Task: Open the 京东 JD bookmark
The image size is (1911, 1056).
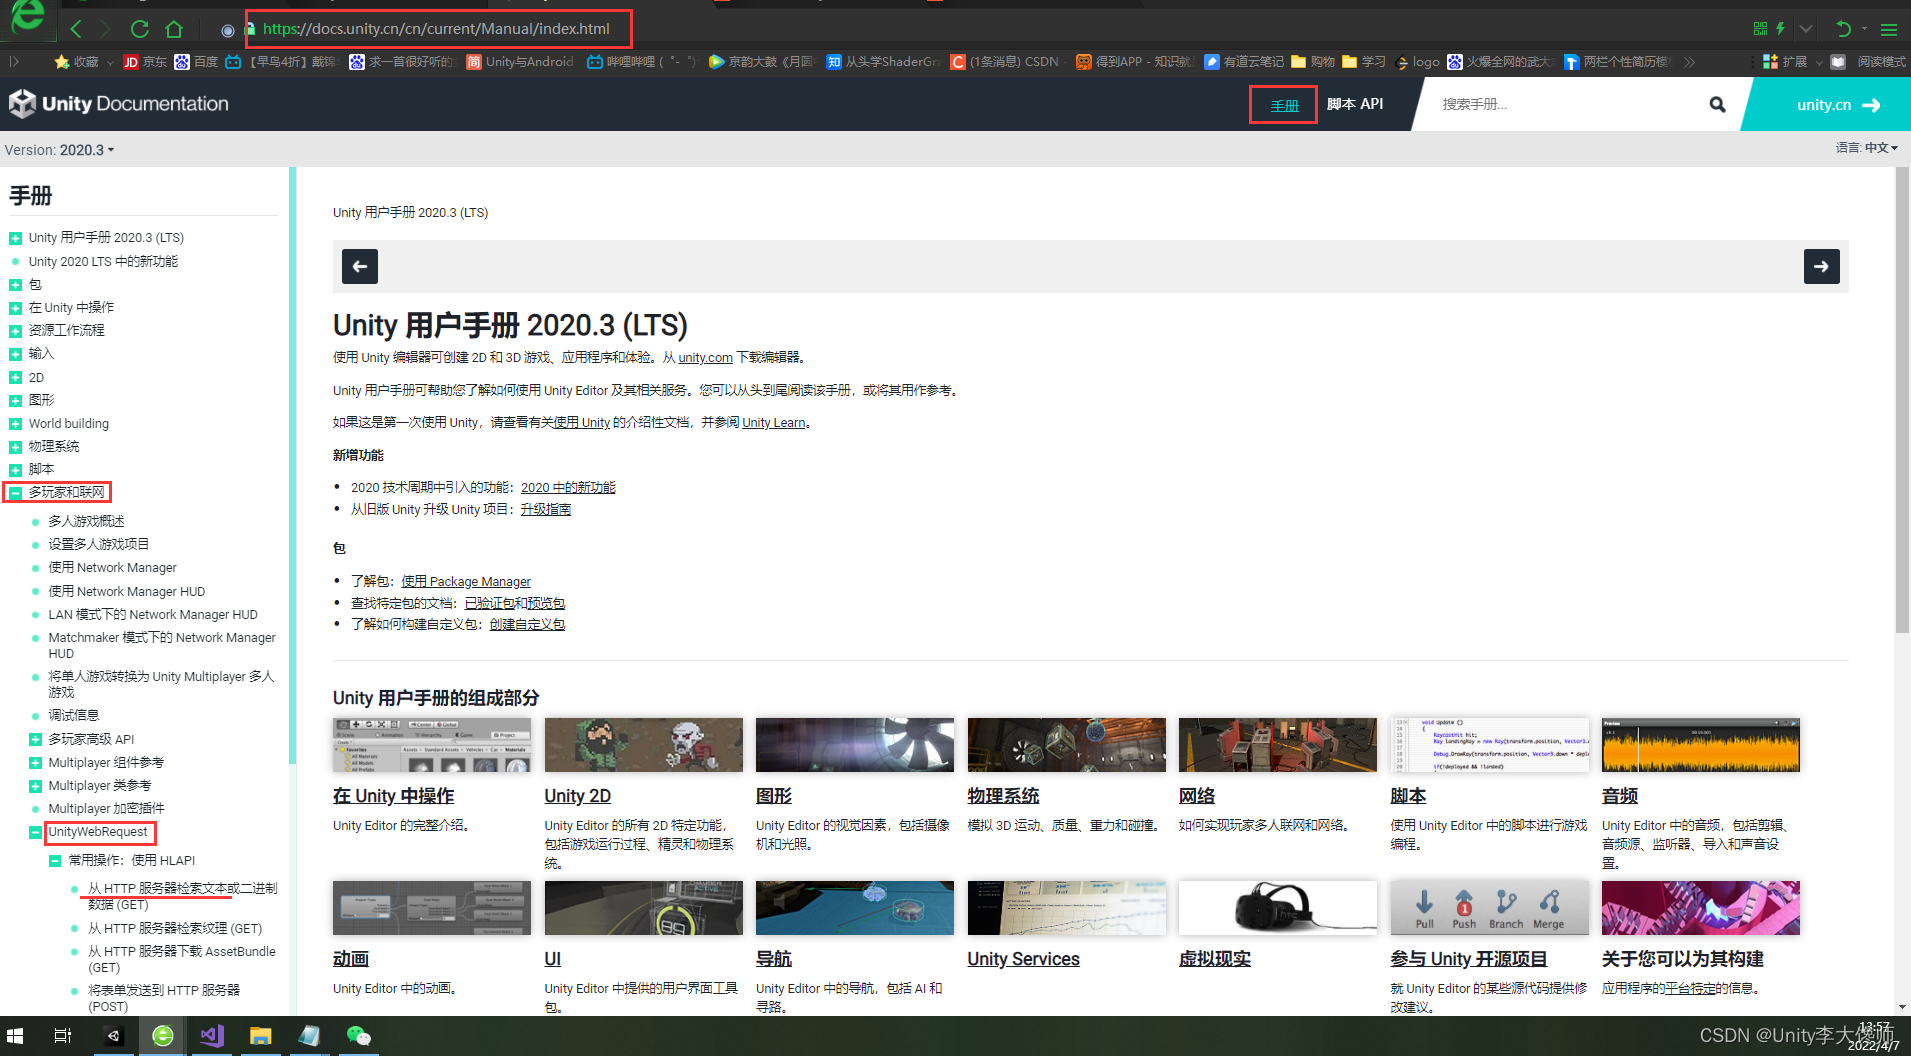Action: click(145, 62)
